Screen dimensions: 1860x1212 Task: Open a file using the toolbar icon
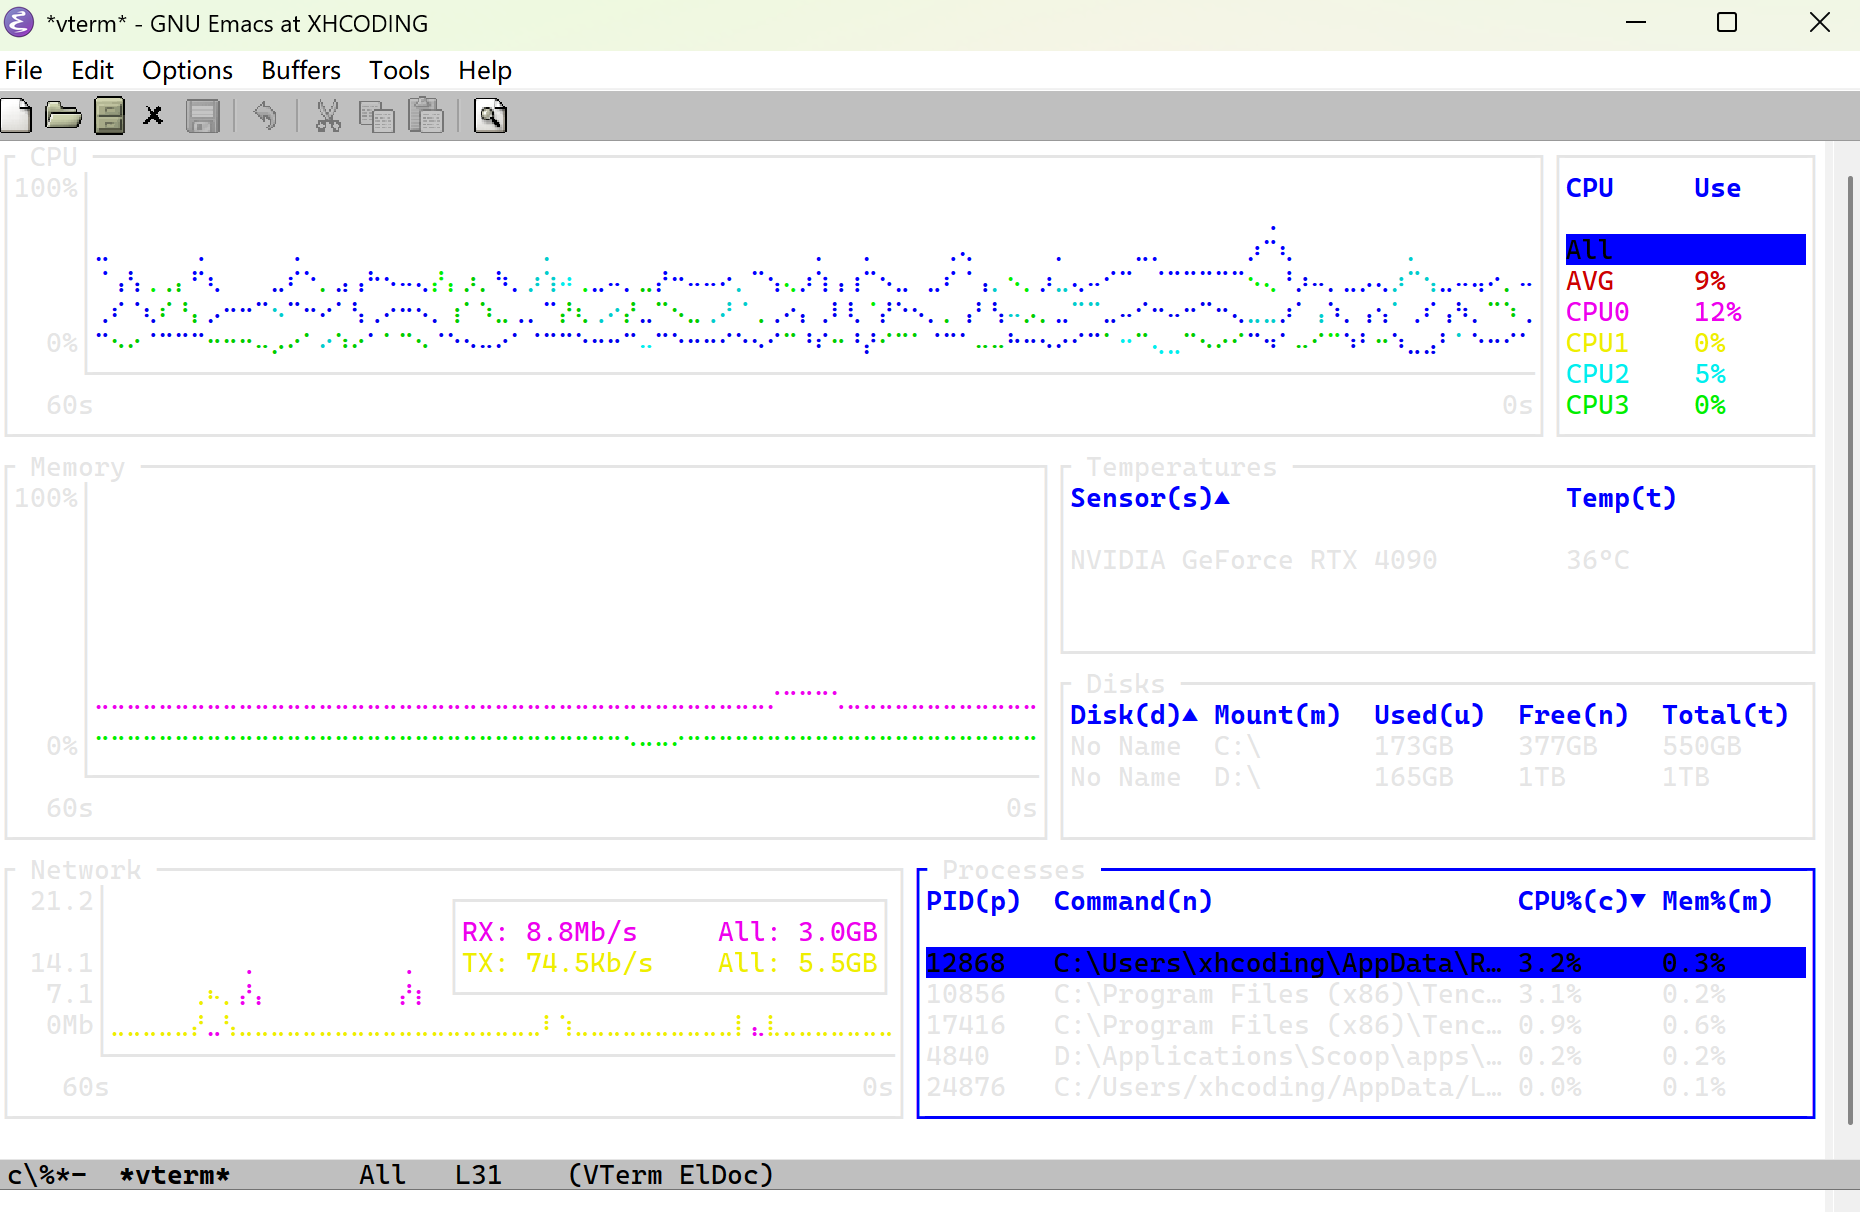63,115
